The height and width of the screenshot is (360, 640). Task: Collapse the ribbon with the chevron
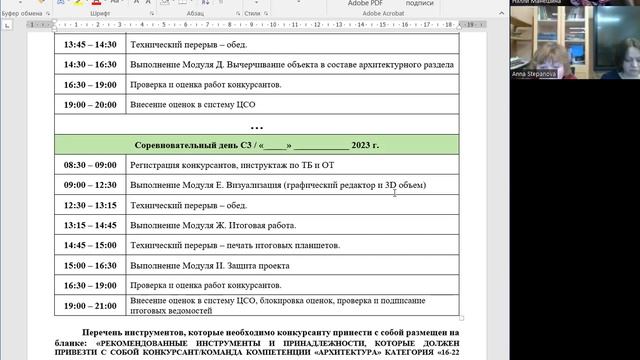(x=501, y=13)
